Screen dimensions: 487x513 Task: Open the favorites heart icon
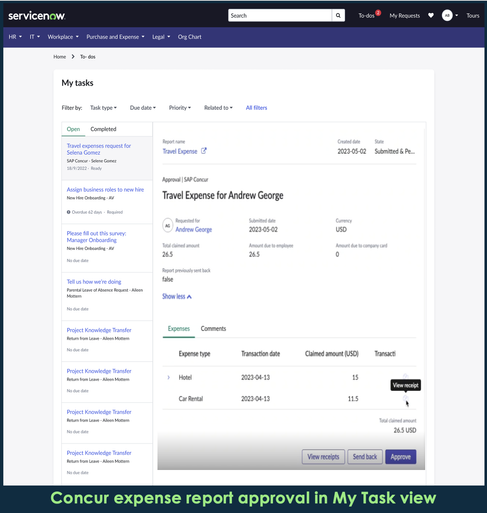tap(431, 15)
